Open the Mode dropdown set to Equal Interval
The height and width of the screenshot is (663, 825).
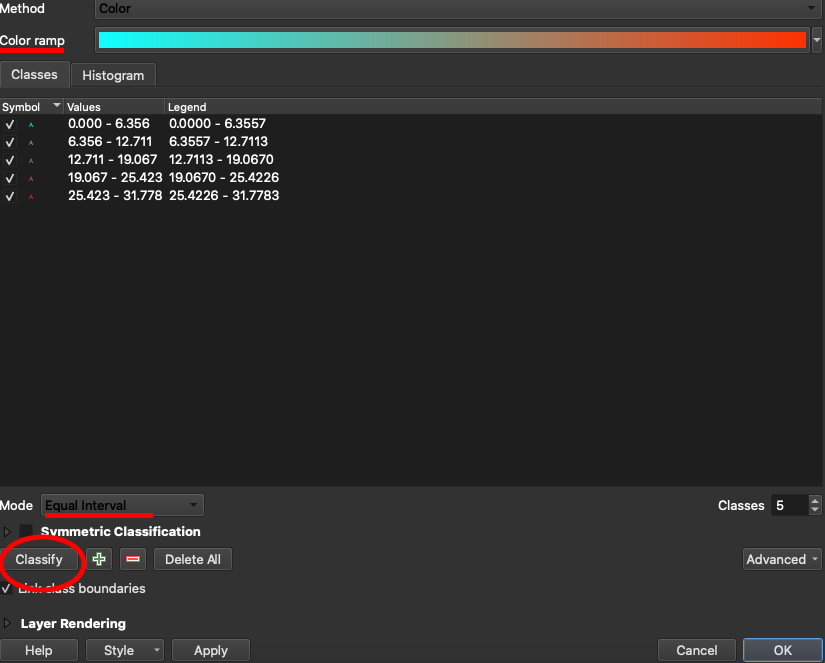tap(123, 506)
